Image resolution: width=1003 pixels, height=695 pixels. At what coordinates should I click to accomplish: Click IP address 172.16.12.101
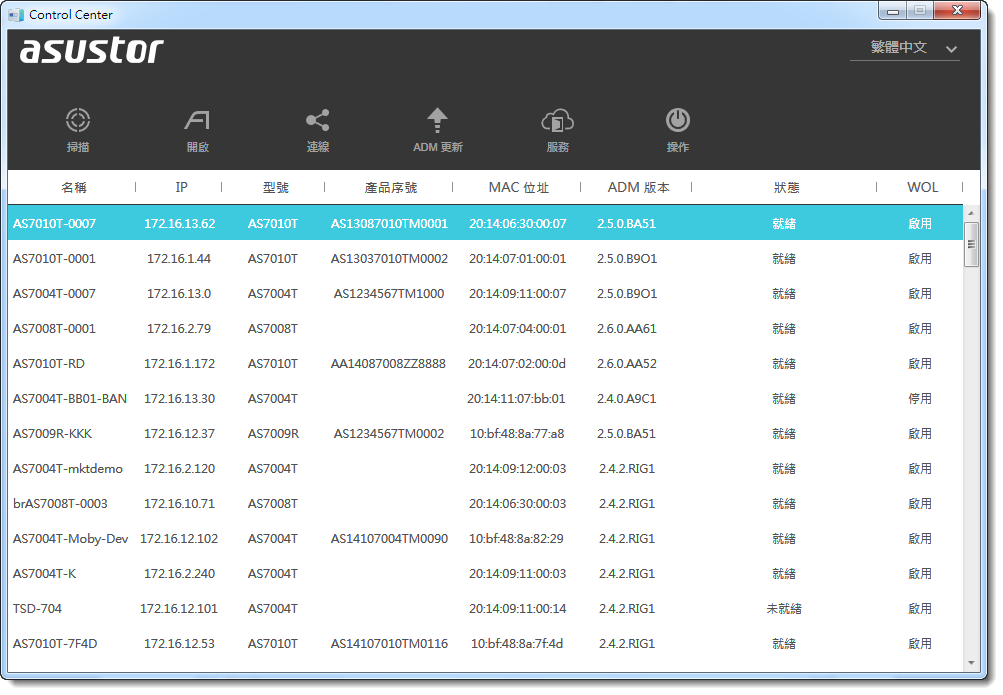pyautogui.click(x=179, y=609)
